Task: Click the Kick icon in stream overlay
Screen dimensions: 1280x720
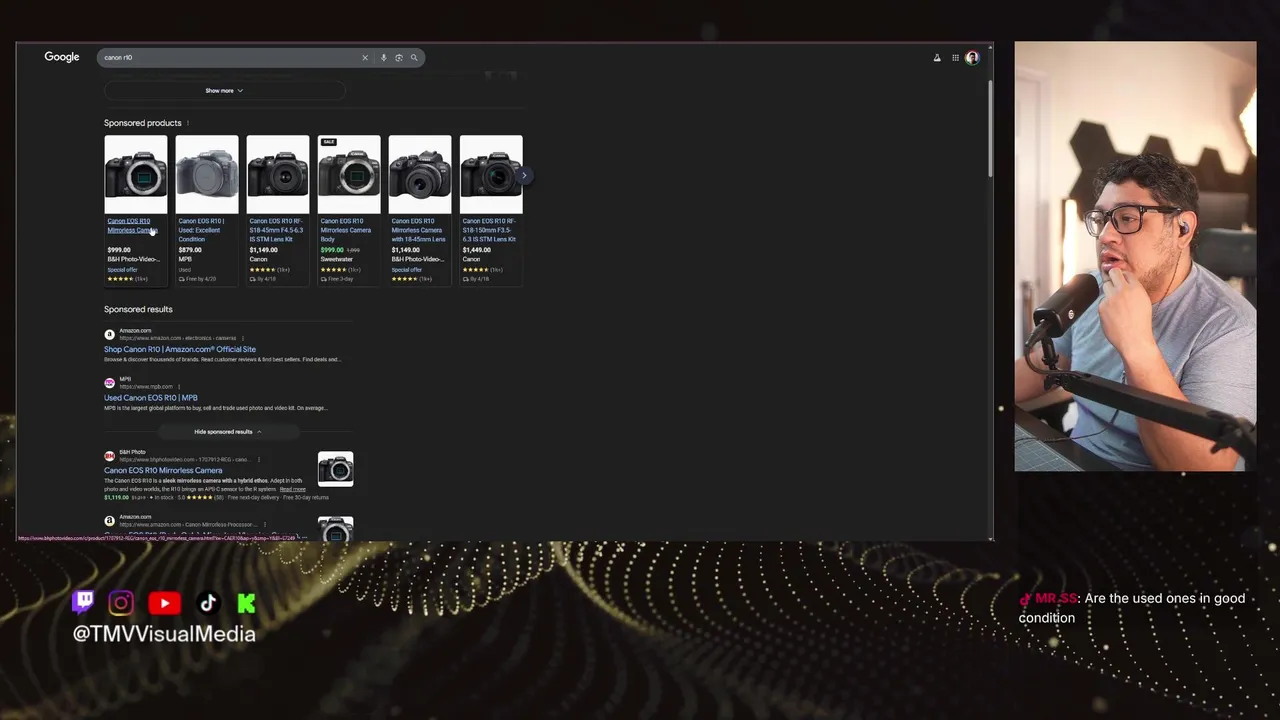Action: point(246,603)
